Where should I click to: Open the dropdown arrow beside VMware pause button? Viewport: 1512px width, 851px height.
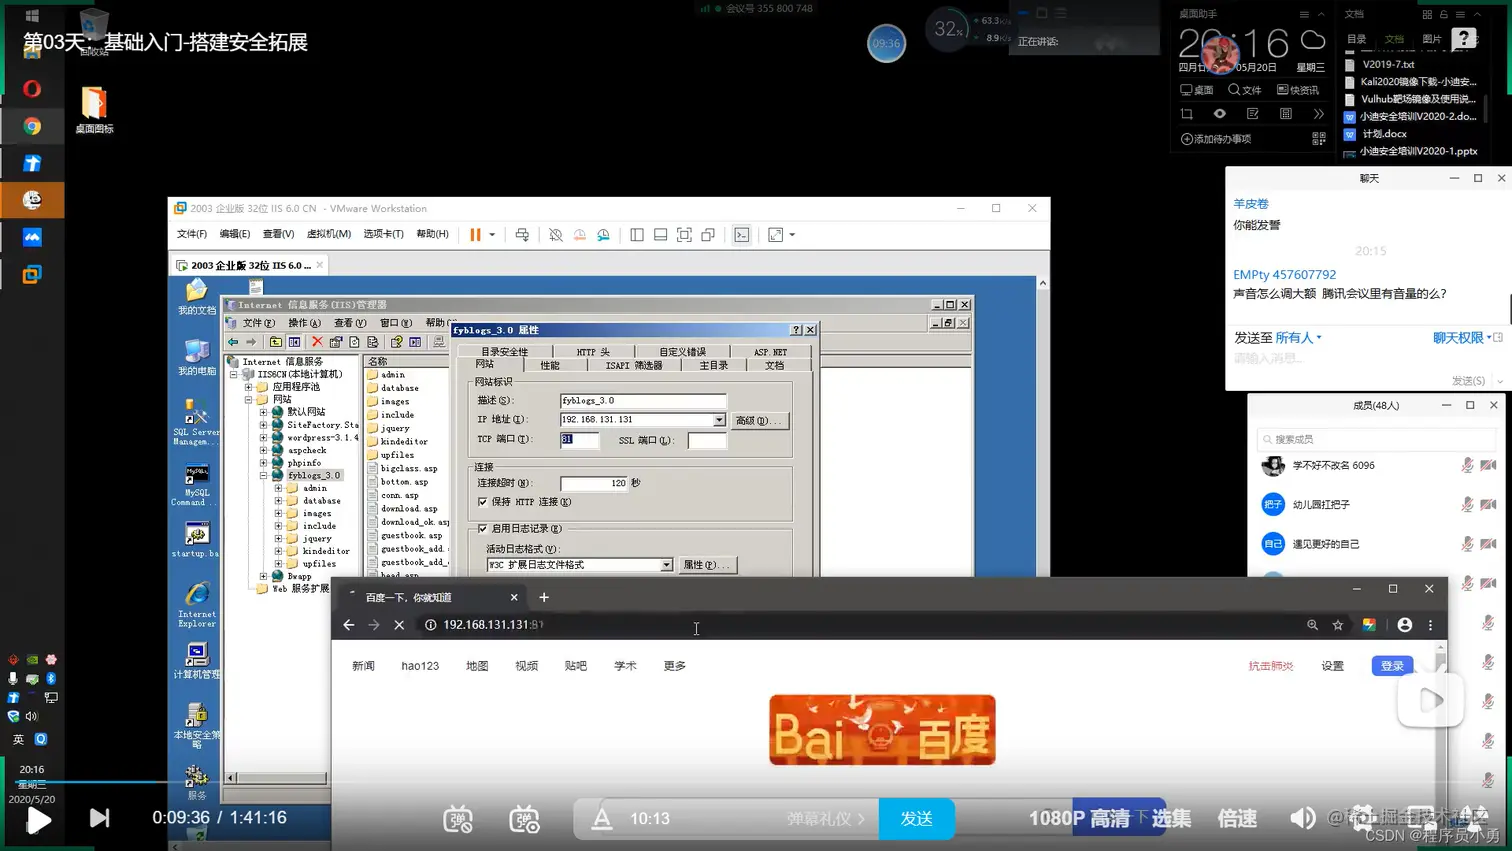pyautogui.click(x=492, y=235)
